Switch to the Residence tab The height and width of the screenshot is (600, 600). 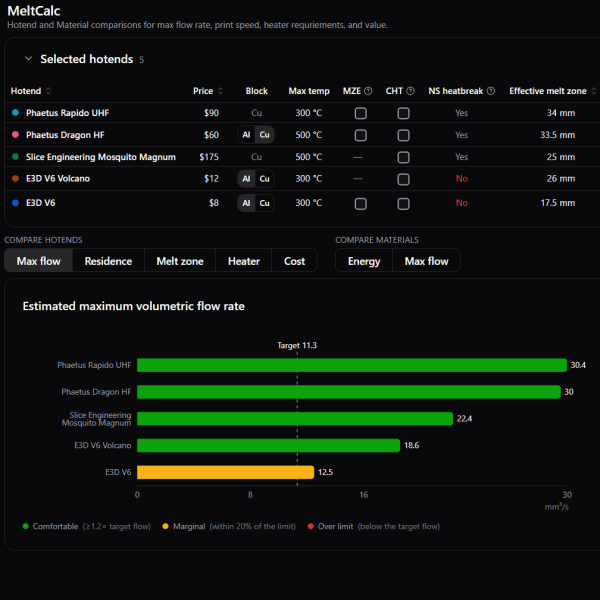coord(108,261)
